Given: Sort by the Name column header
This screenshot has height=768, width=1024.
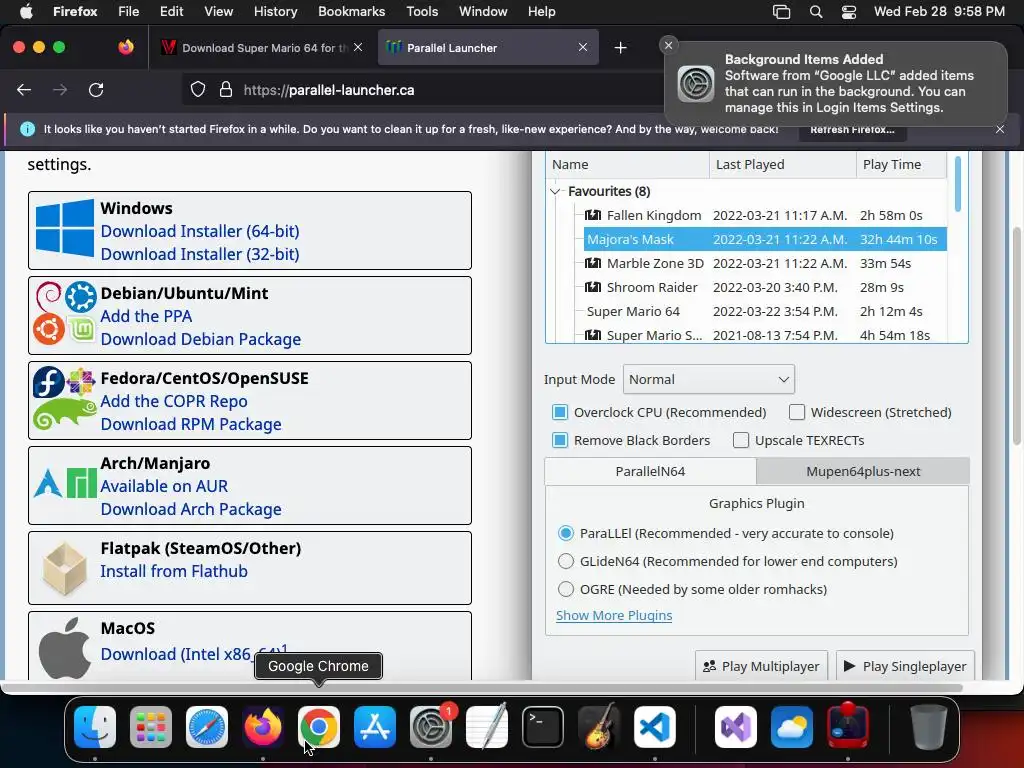Looking at the screenshot, I should point(628,165).
